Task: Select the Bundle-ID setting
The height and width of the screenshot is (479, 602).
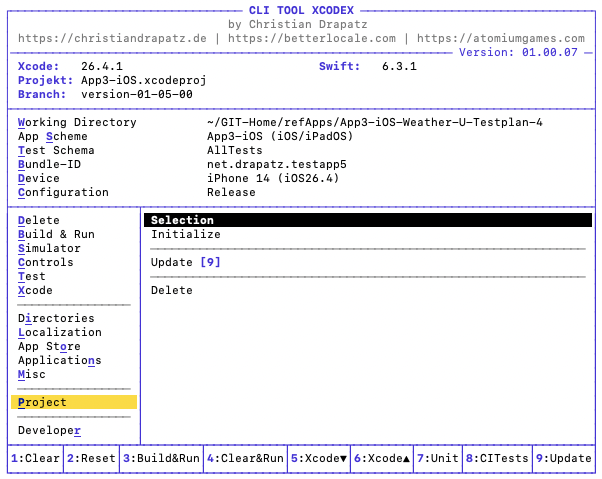Action: coord(49,164)
